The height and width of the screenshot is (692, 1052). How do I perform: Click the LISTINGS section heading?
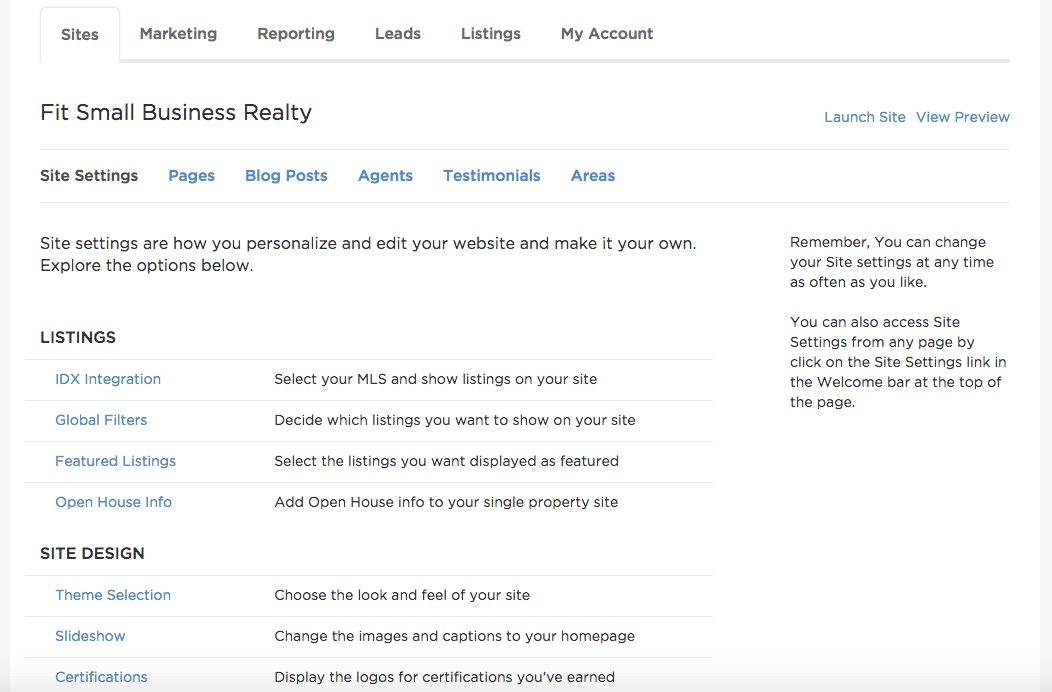tap(78, 337)
